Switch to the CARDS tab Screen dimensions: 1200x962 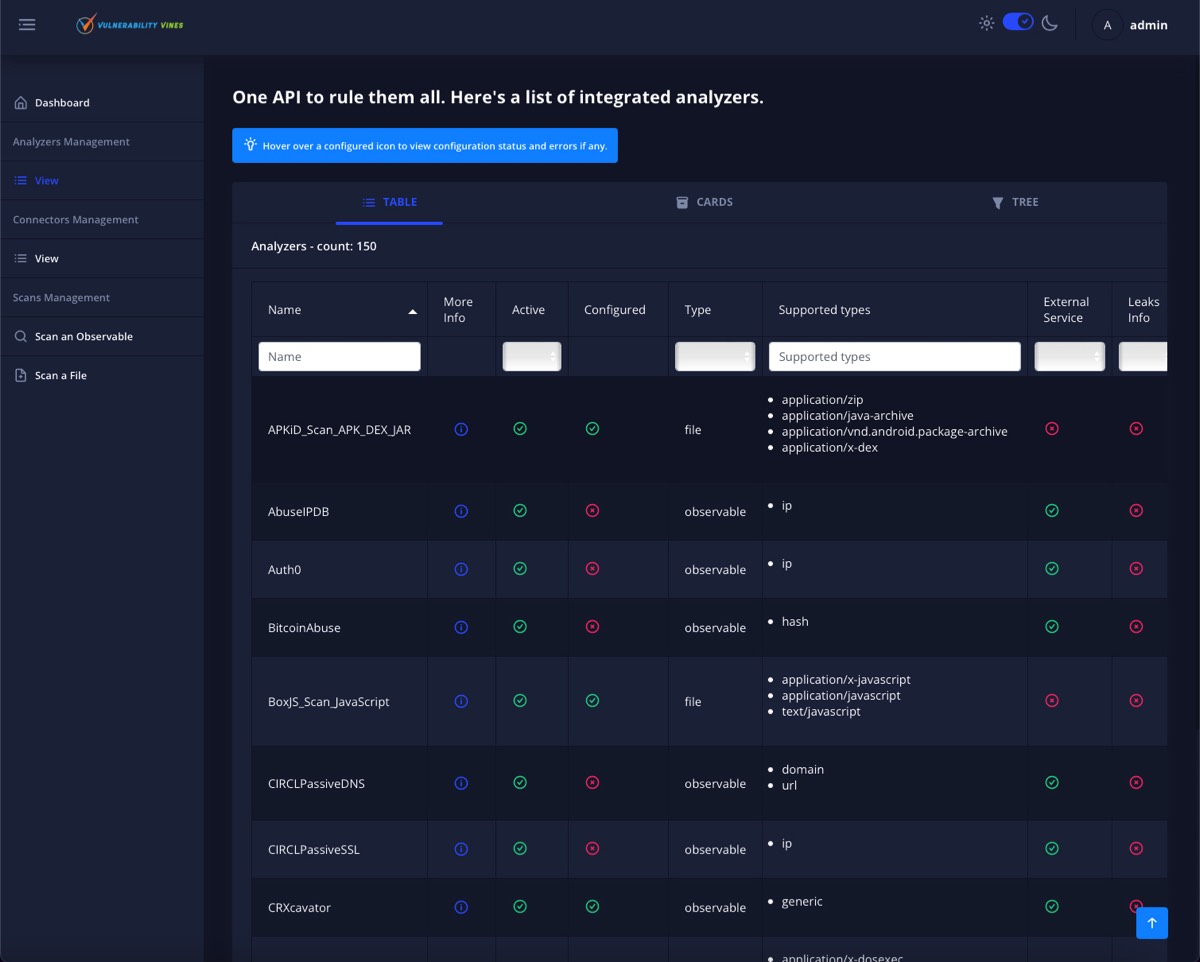704,202
